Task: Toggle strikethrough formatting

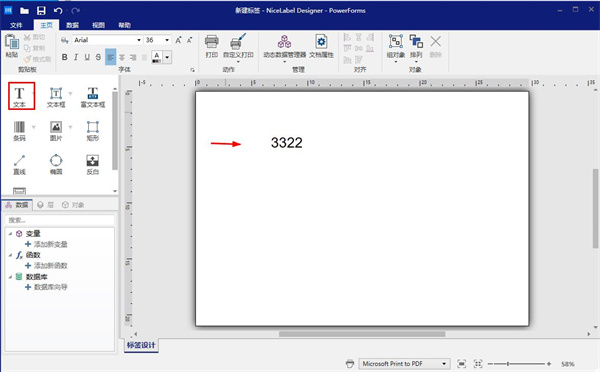Action: tap(98, 57)
